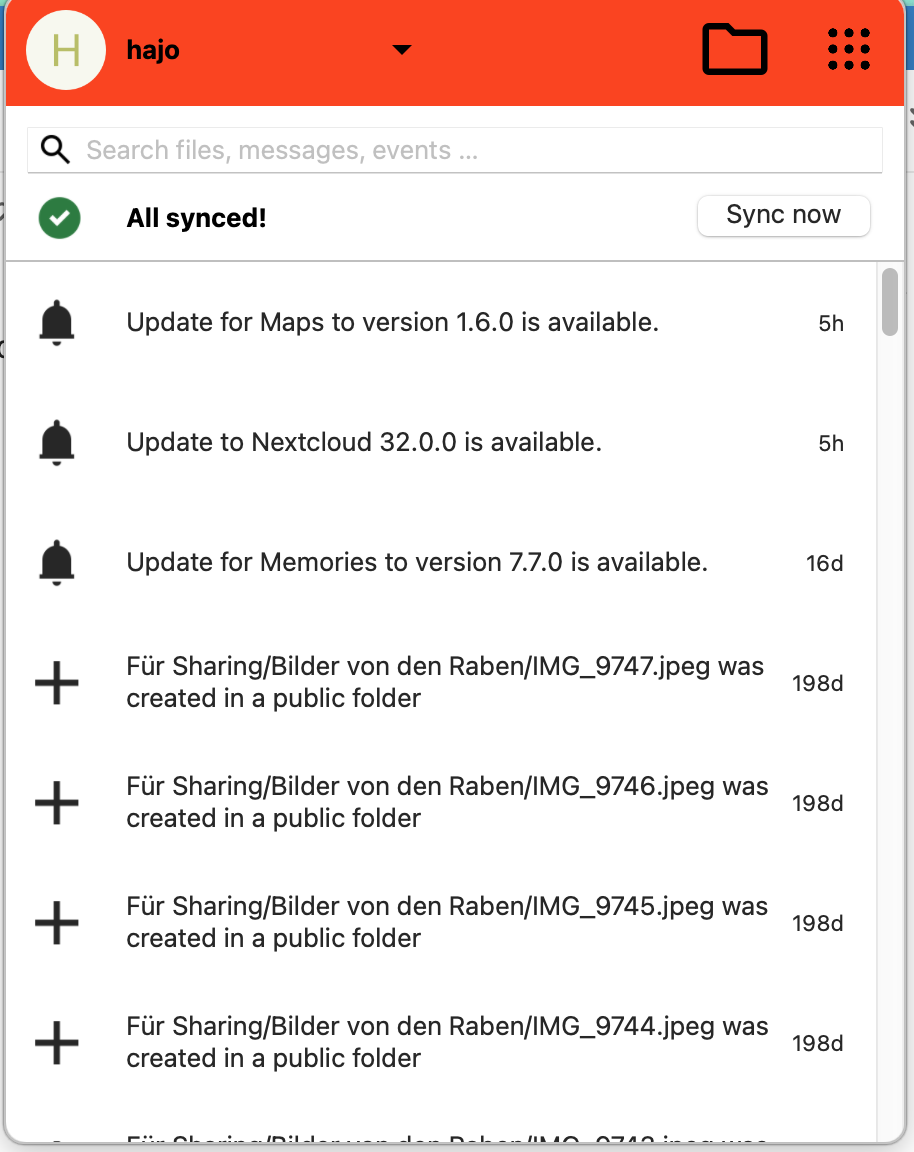The width and height of the screenshot is (914, 1152).
Task: Click the bell icon for Maps update
Action: tap(57, 323)
